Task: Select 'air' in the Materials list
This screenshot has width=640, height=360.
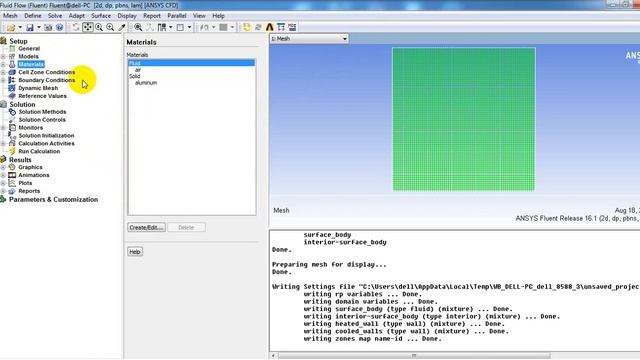Action: pyautogui.click(x=138, y=70)
